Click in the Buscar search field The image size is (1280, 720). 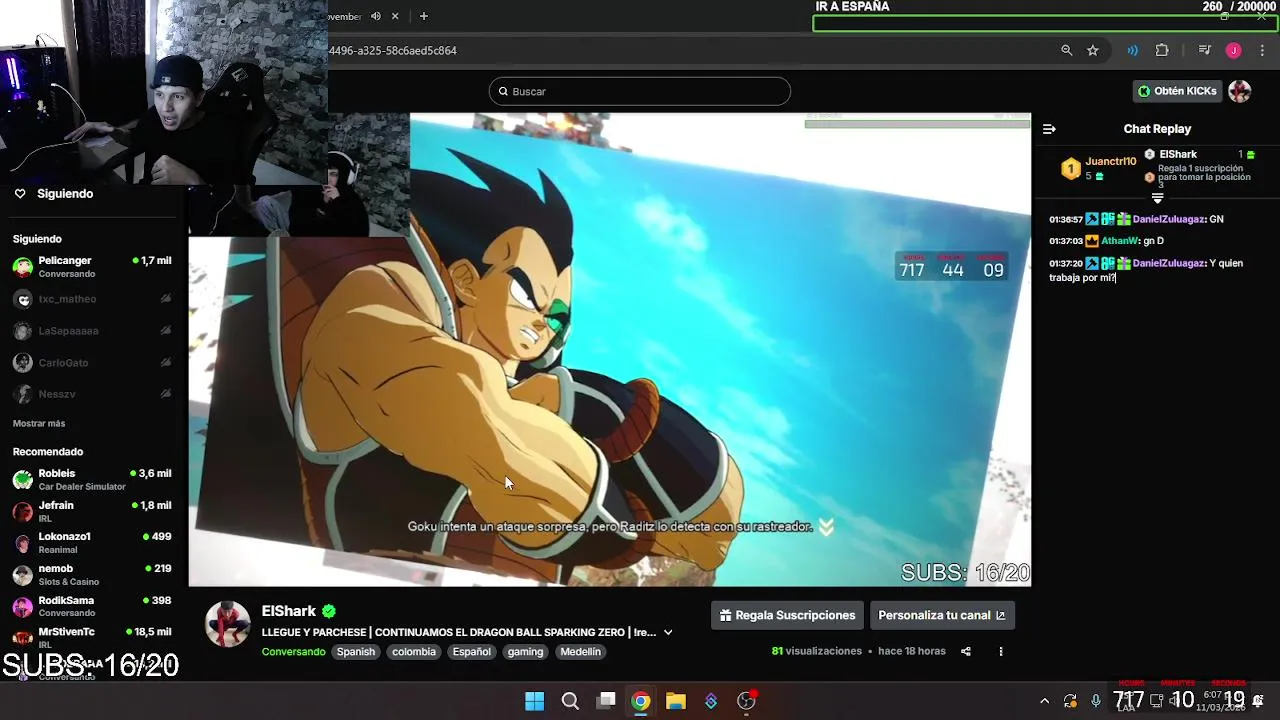(640, 91)
